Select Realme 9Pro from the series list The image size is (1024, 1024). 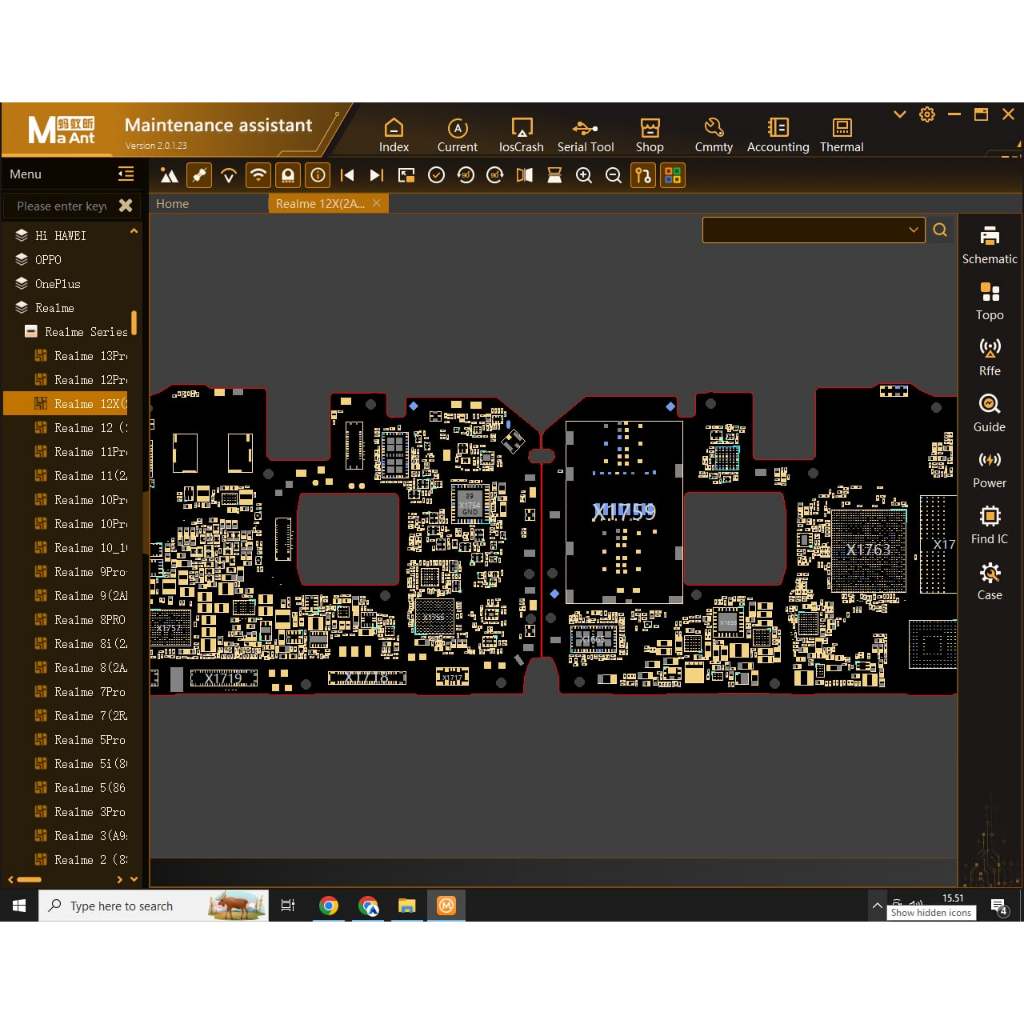(85, 571)
